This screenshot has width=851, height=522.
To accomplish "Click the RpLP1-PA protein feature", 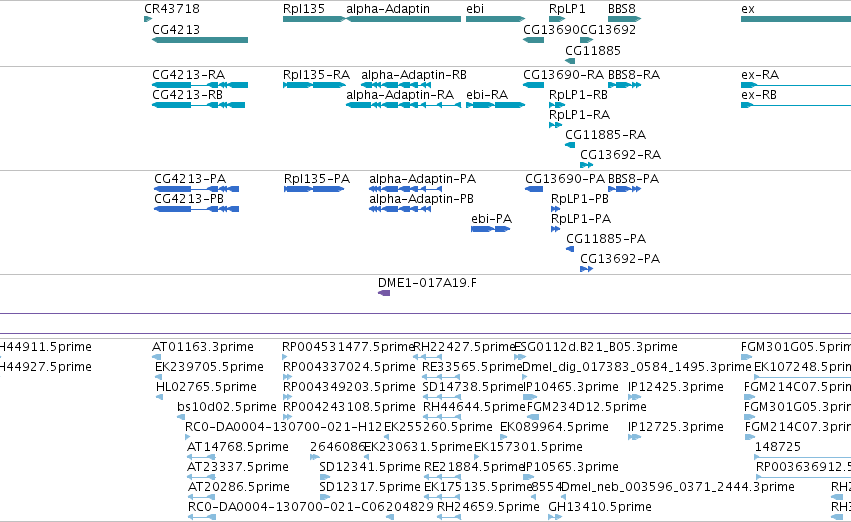I will [555, 230].
